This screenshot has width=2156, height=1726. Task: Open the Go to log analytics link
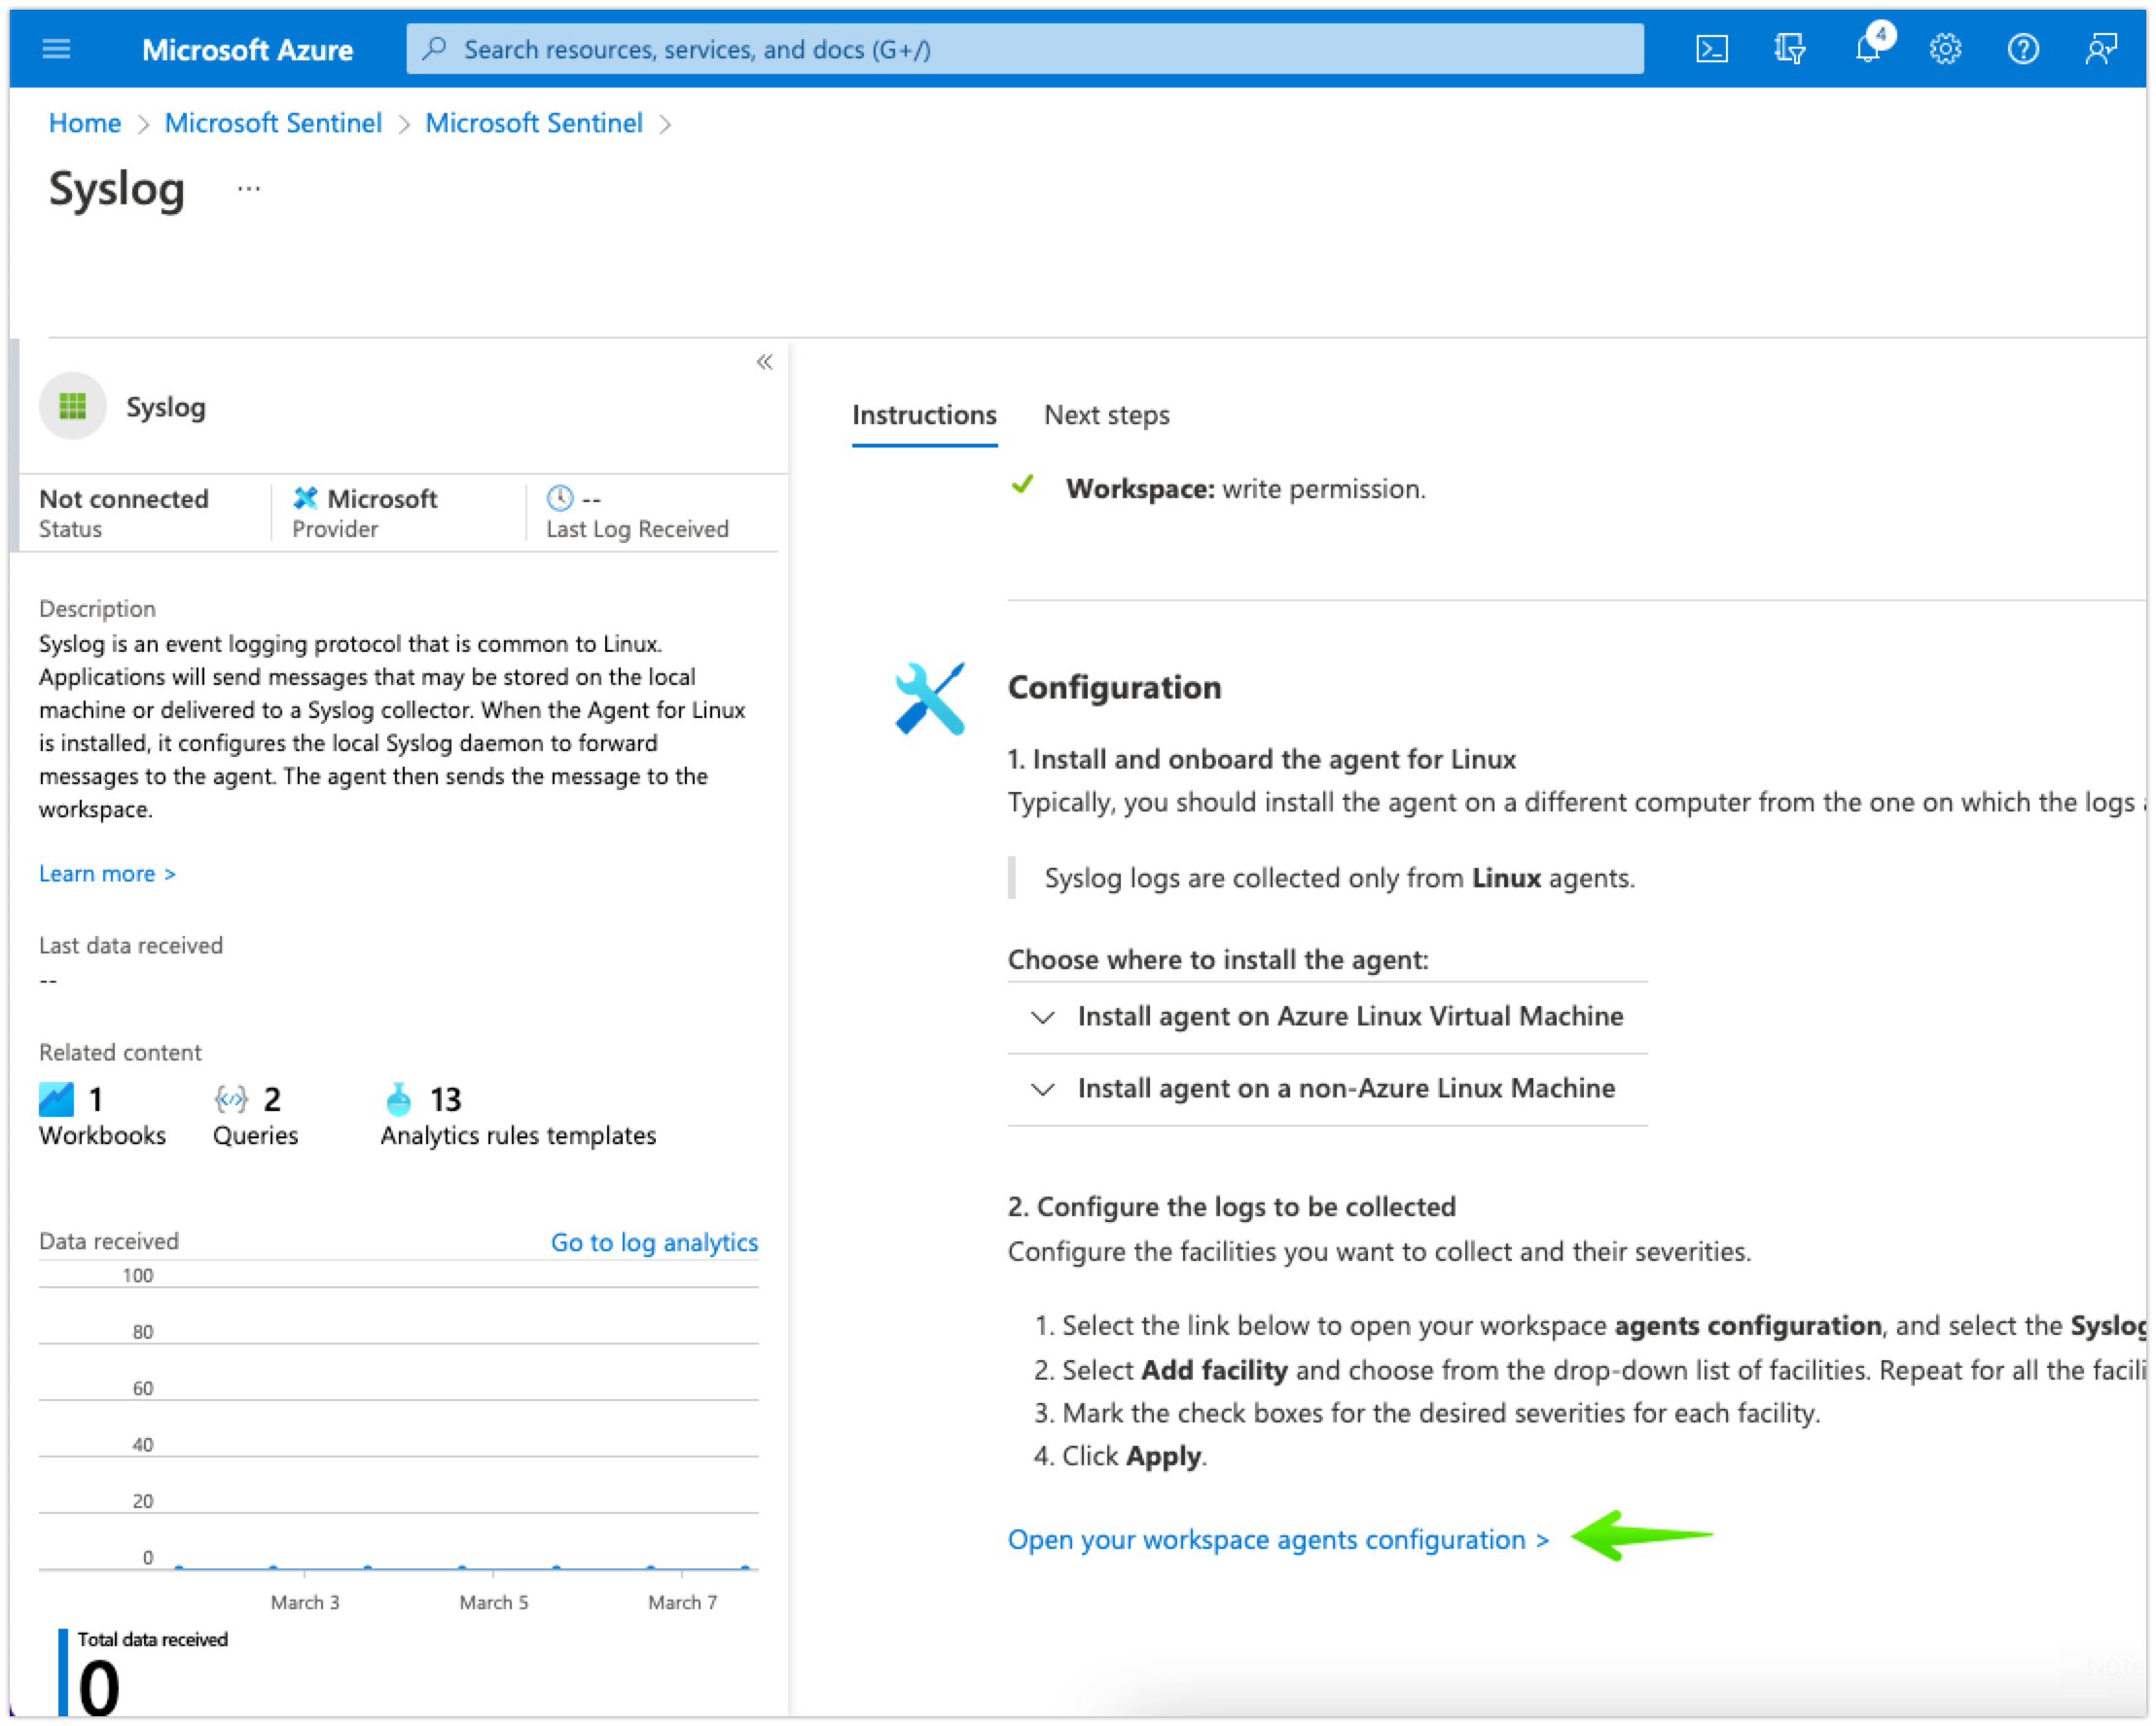[x=654, y=1242]
